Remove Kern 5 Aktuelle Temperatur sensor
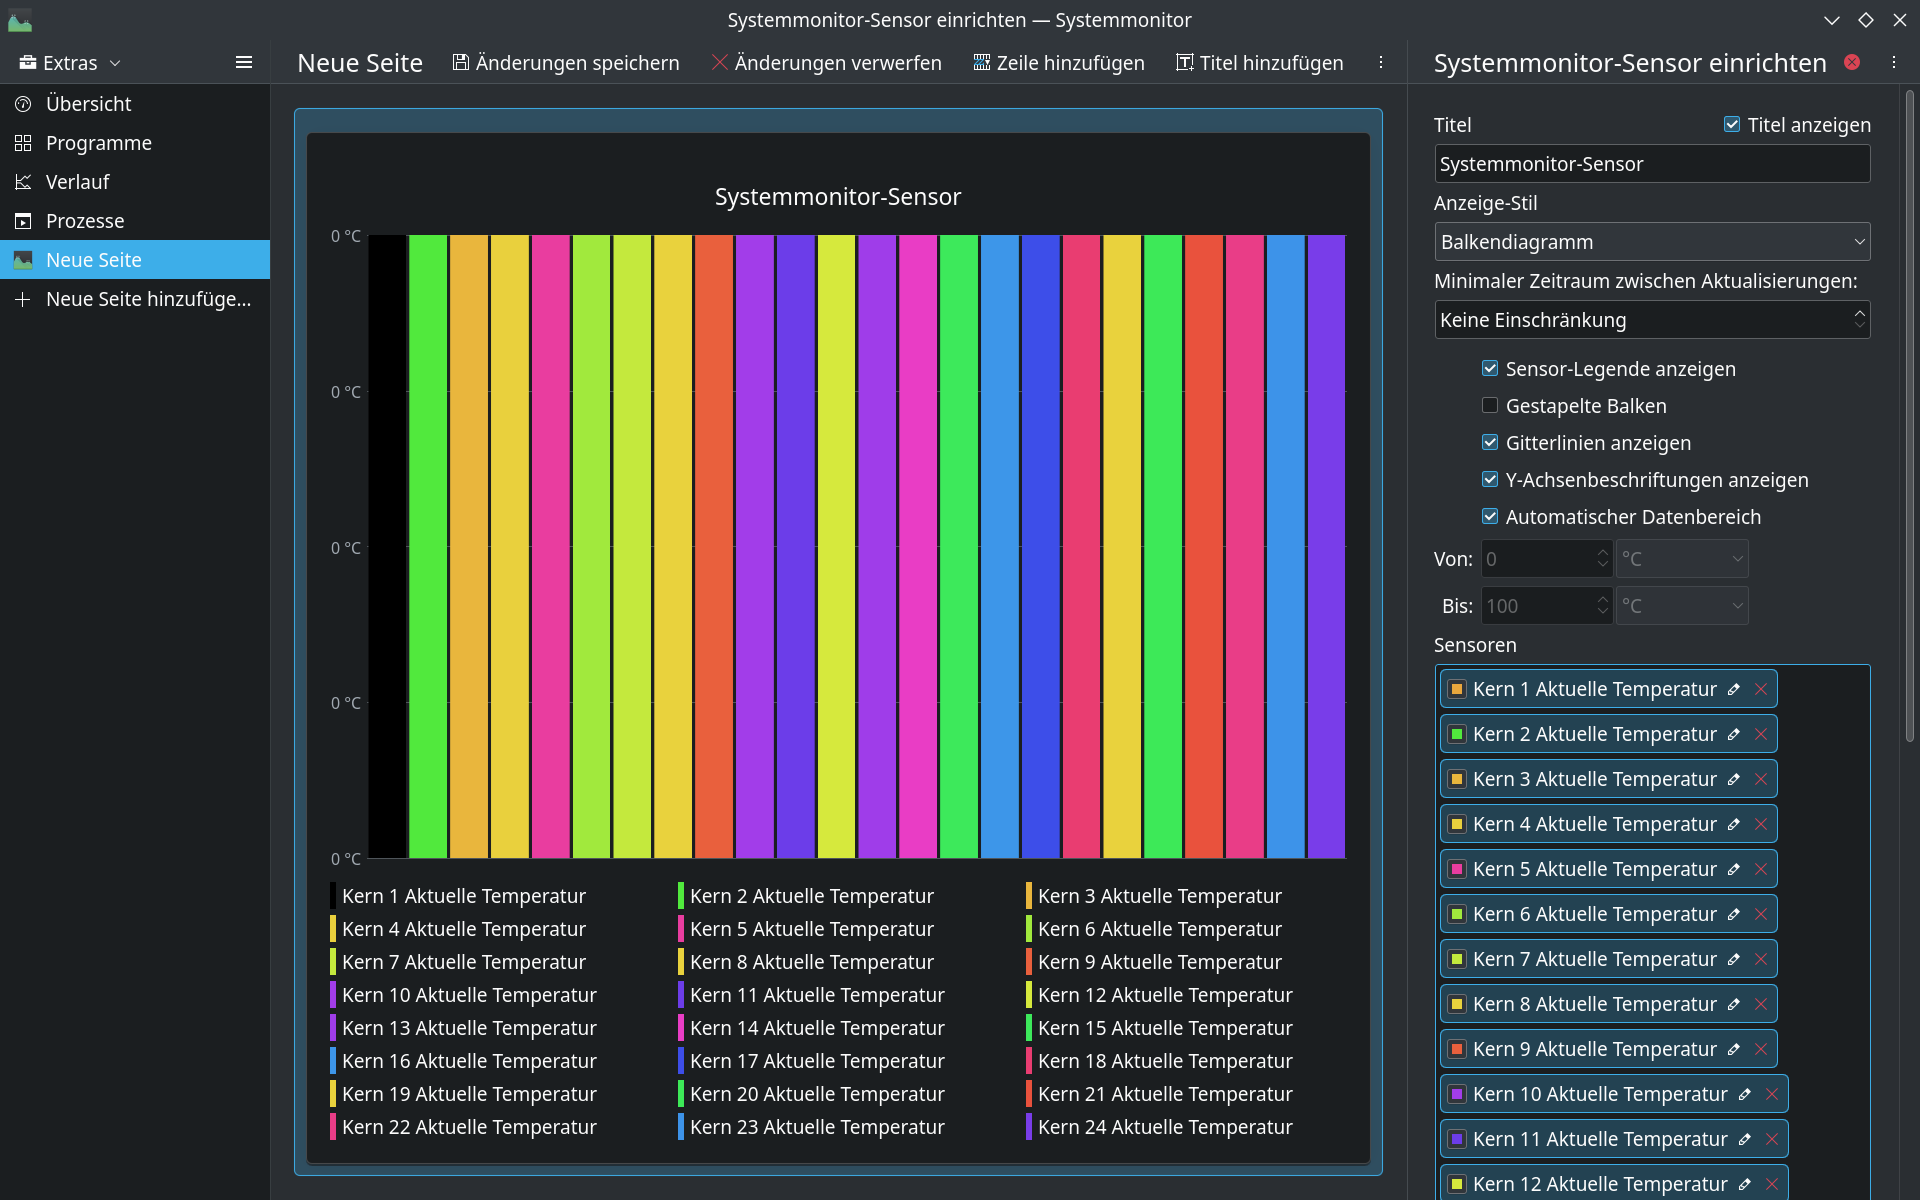Image resolution: width=1920 pixels, height=1200 pixels. (1761, 869)
